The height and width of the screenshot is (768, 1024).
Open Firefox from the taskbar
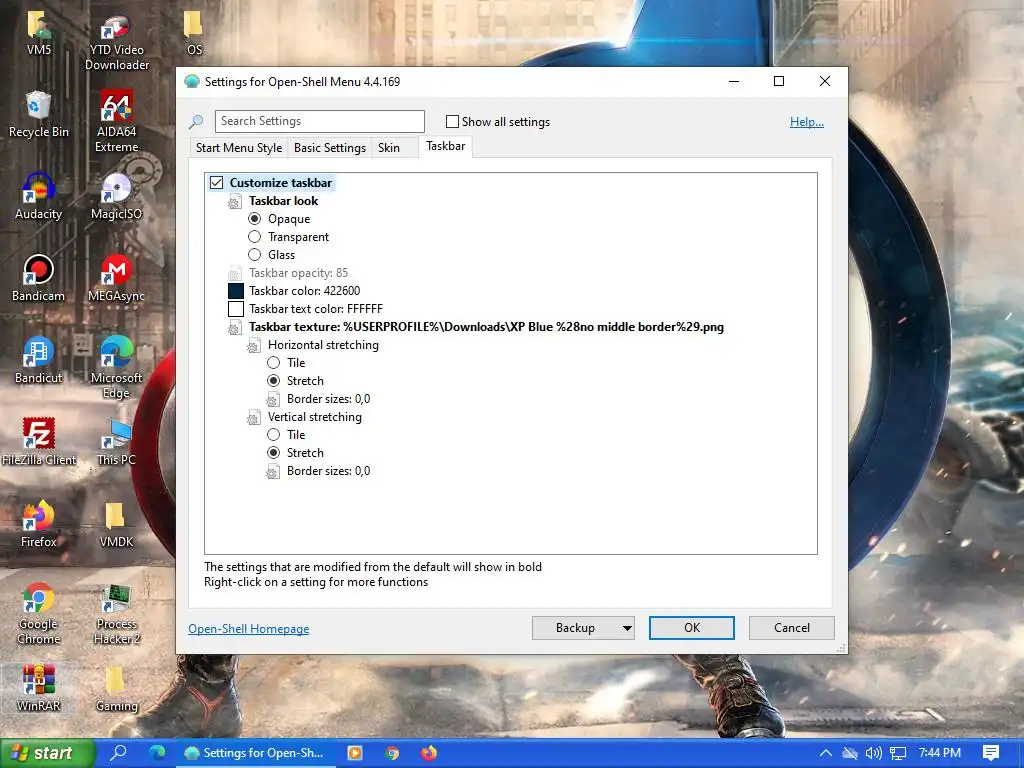point(429,753)
